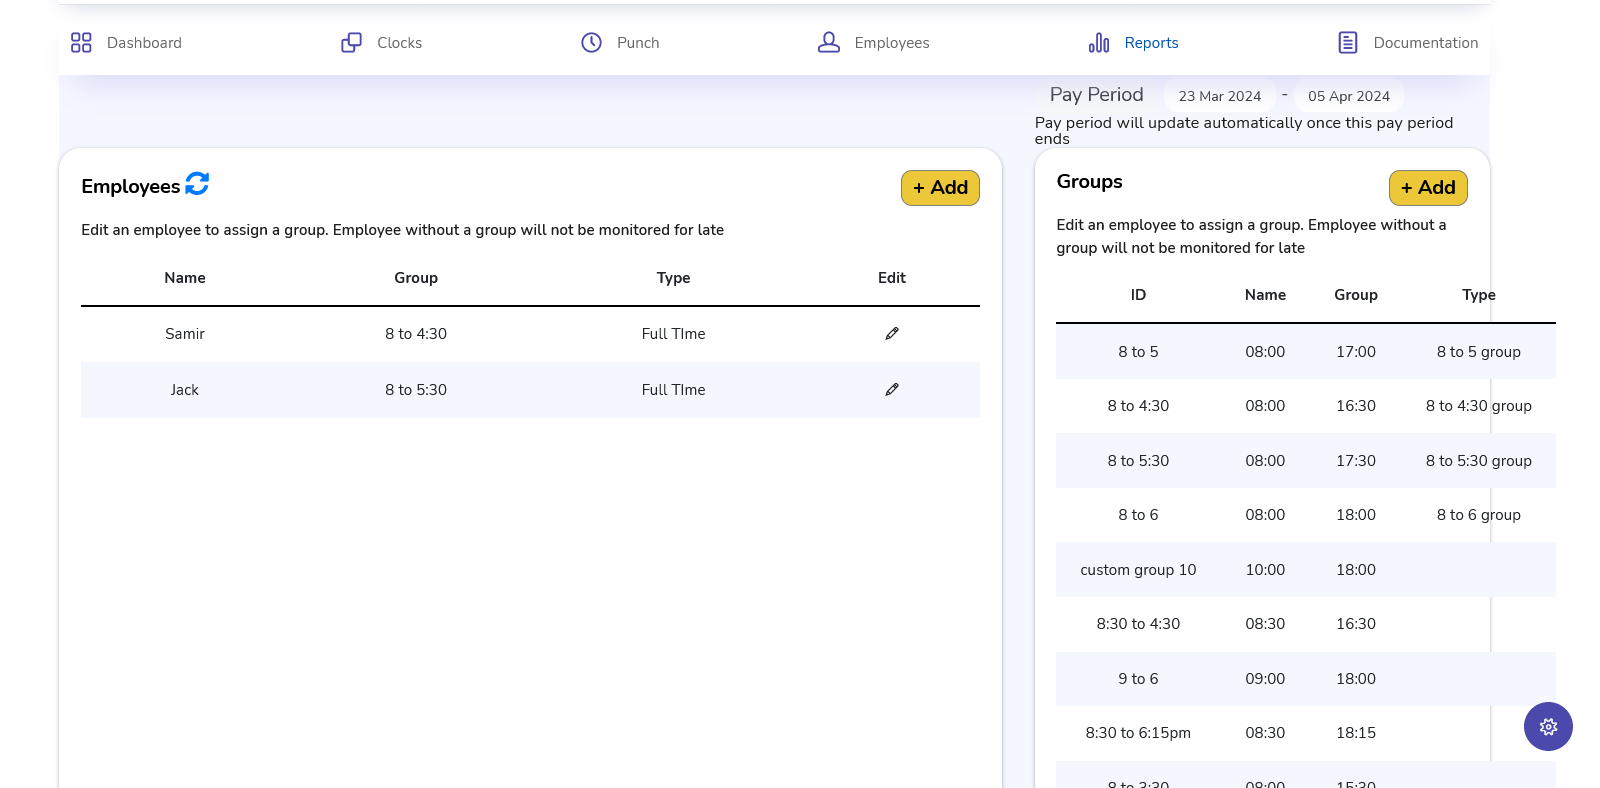The height and width of the screenshot is (788, 1600).
Task: Open the Reports tab
Action: click(x=1151, y=43)
